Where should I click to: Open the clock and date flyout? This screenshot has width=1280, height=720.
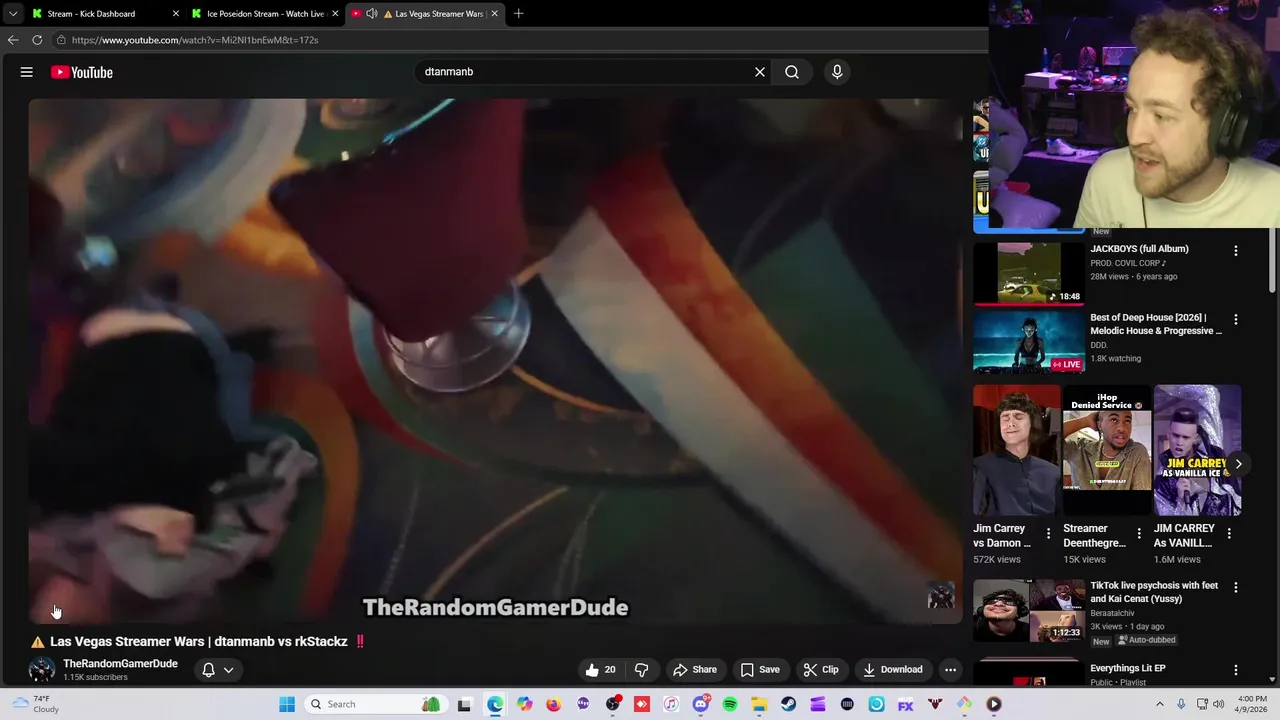tap(1252, 704)
